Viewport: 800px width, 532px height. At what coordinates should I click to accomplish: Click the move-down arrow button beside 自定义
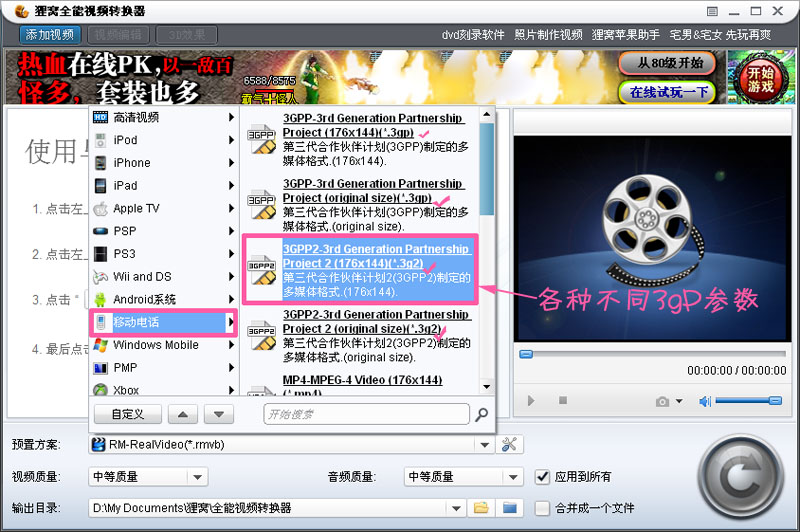tap(219, 414)
